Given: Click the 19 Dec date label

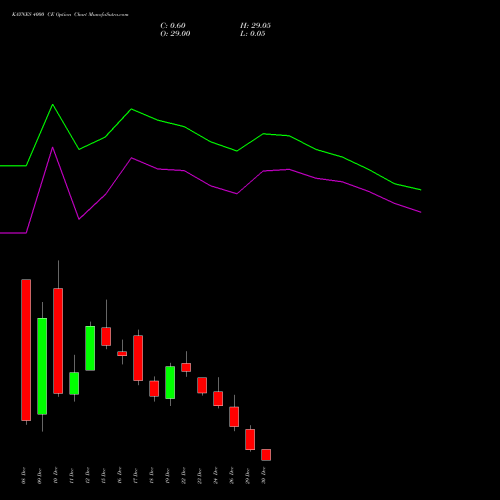Looking at the screenshot, I should pyautogui.click(x=168, y=476).
